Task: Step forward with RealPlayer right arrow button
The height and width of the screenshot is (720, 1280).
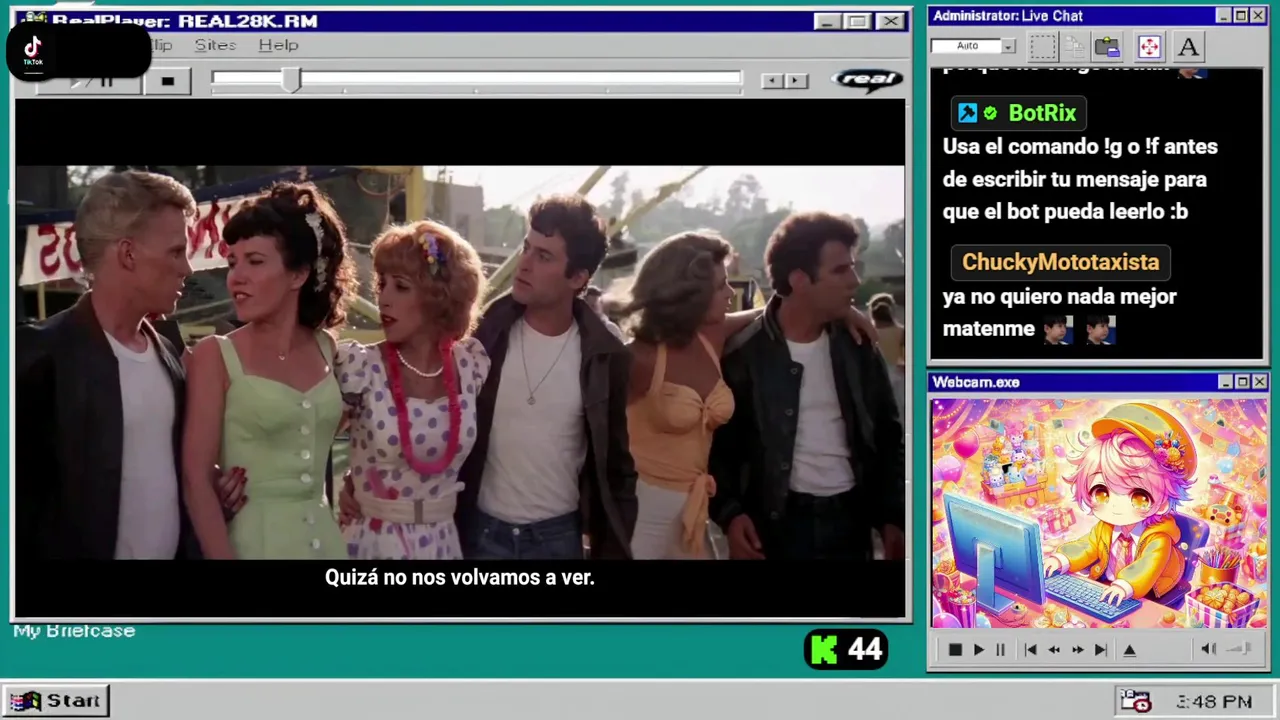Action: click(796, 81)
